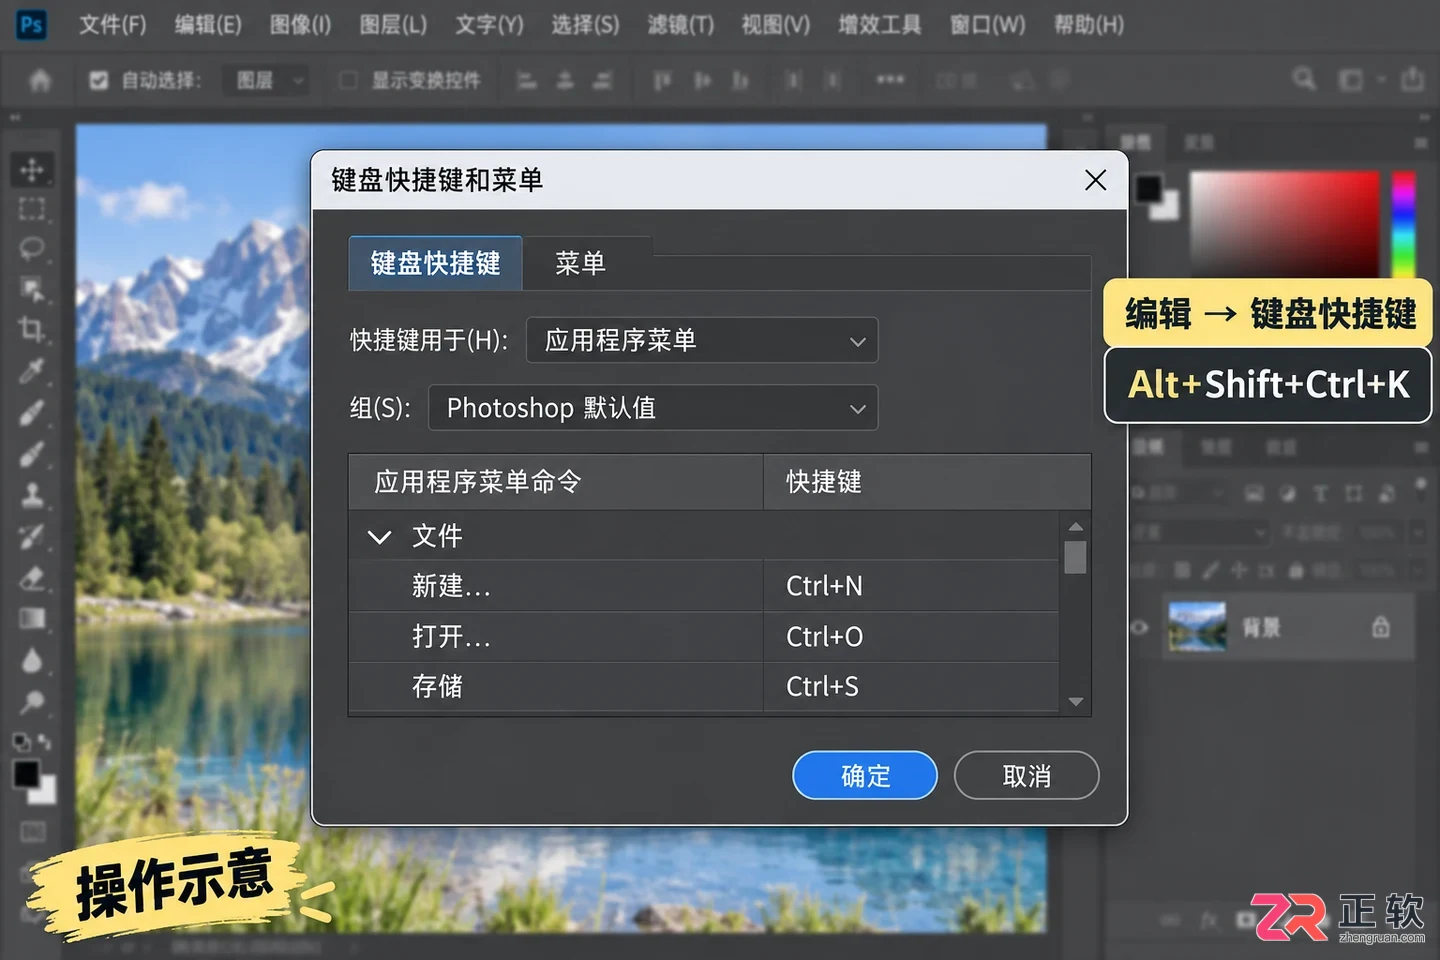Viewport: 1440px width, 960px height.
Task: Select the Eraser tool
Action: coord(32,577)
